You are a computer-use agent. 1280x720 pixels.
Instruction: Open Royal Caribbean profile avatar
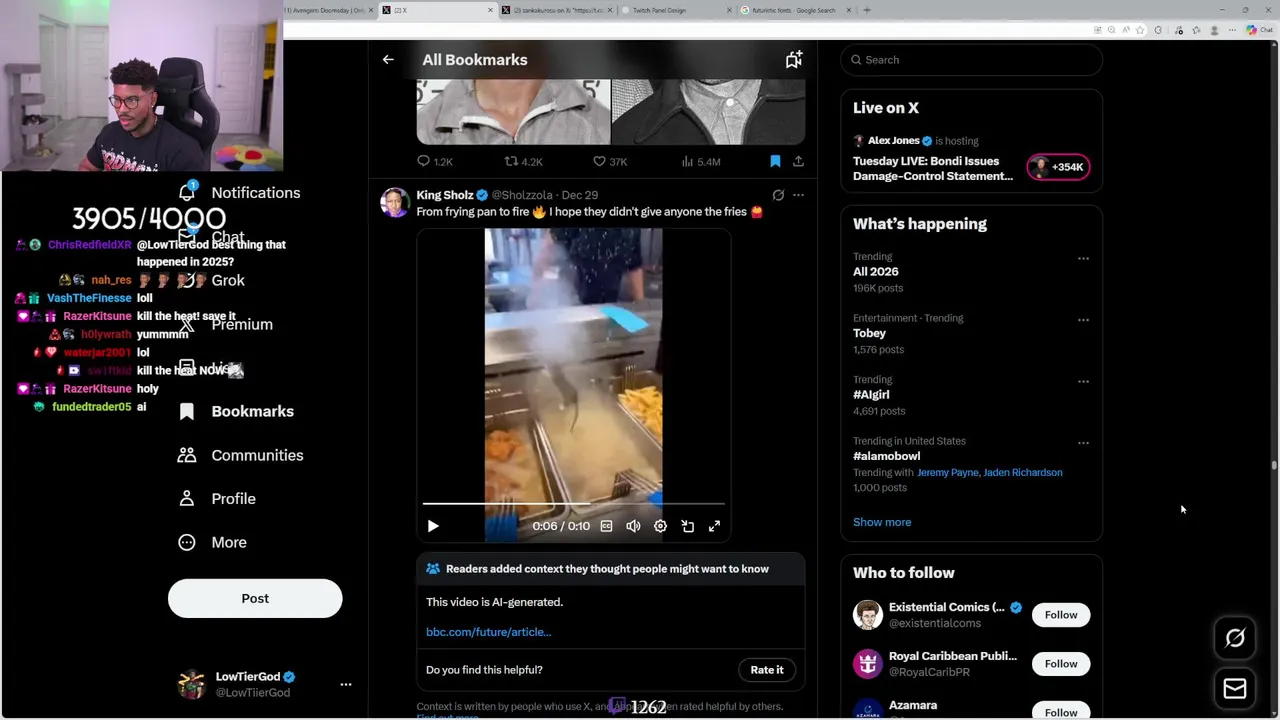click(868, 664)
